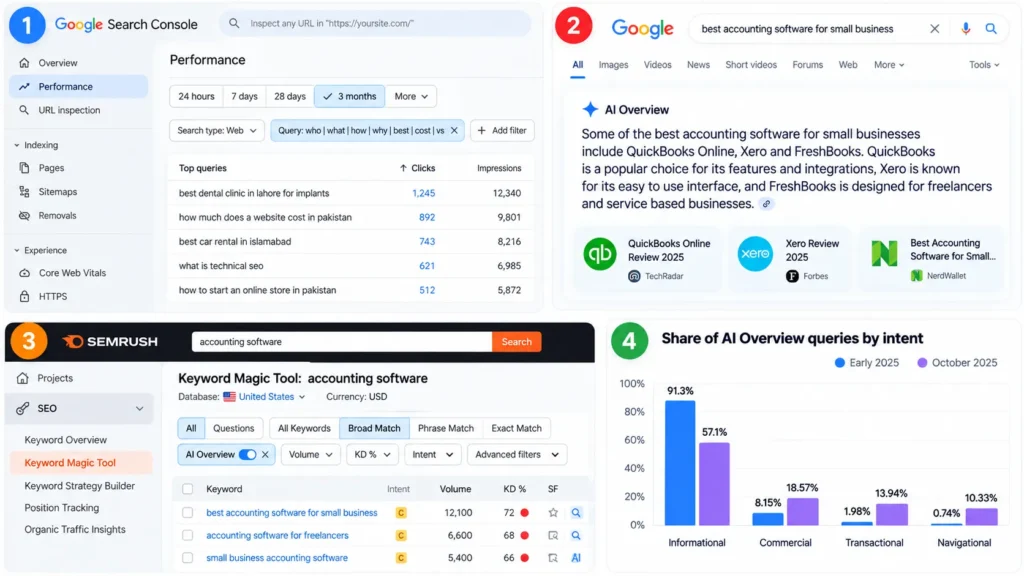The width and height of the screenshot is (1024, 576).
Task: Click the blue Google search magnifier icon
Action: point(991,29)
